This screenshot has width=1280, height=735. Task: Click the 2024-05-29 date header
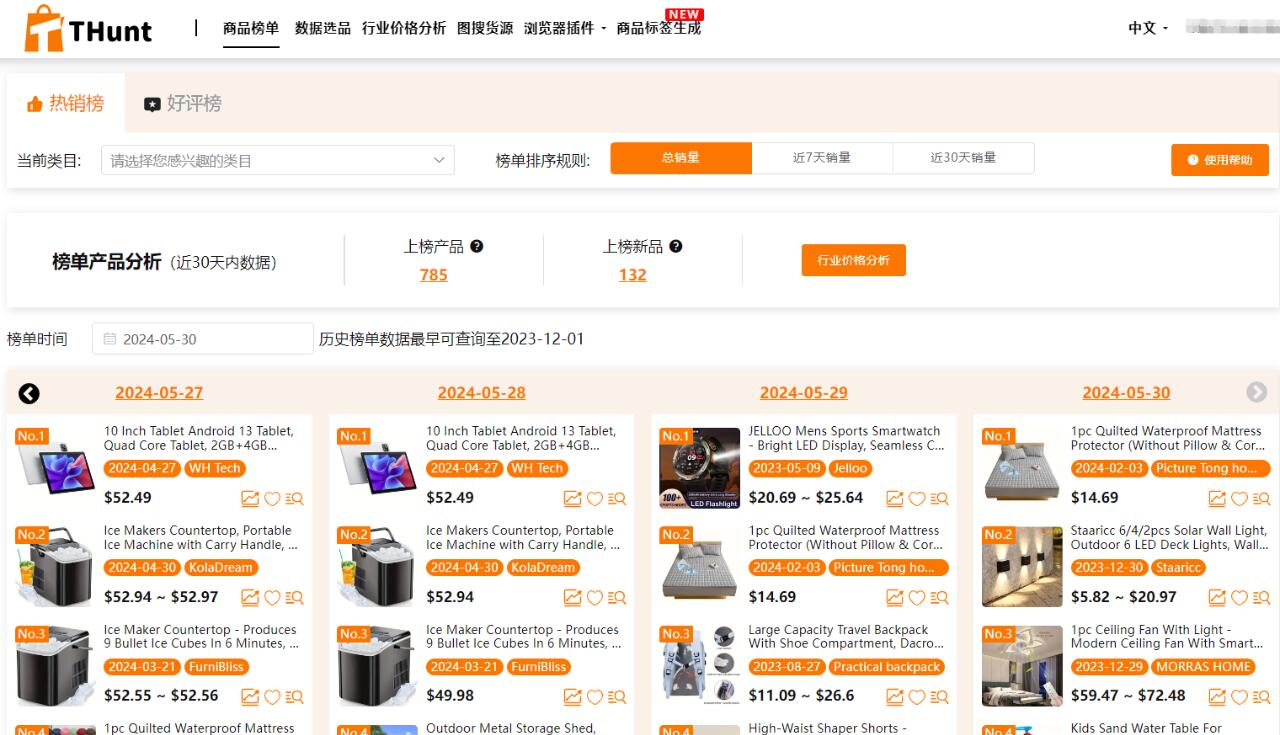point(804,393)
